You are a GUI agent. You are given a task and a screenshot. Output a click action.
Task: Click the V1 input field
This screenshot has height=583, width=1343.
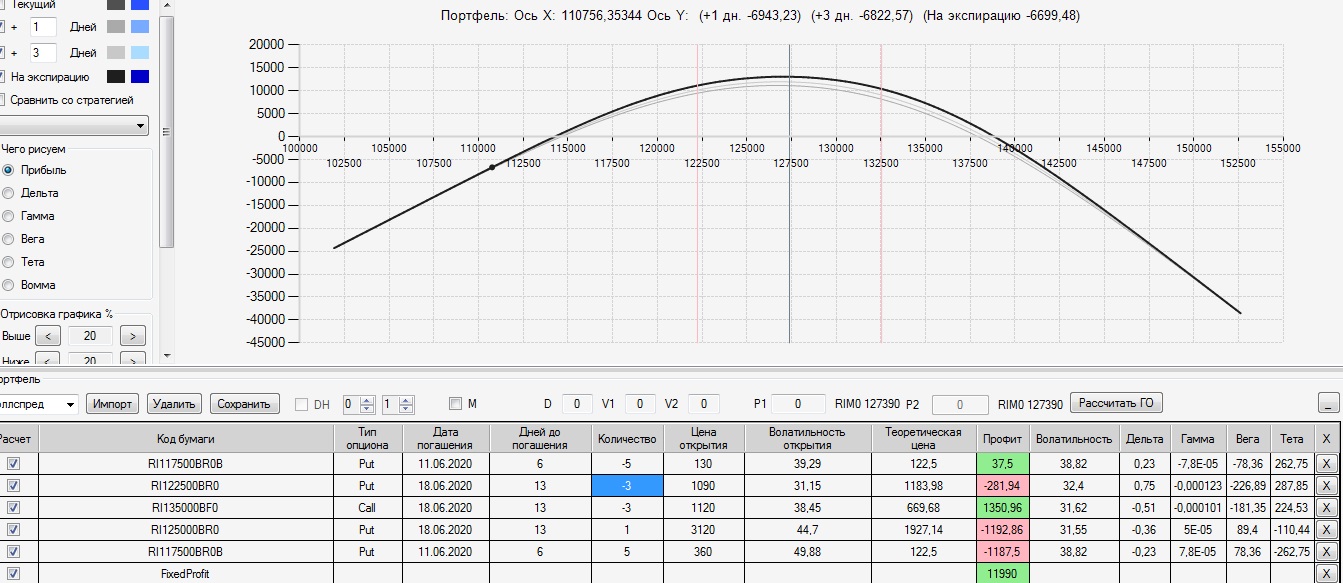[x=640, y=404]
